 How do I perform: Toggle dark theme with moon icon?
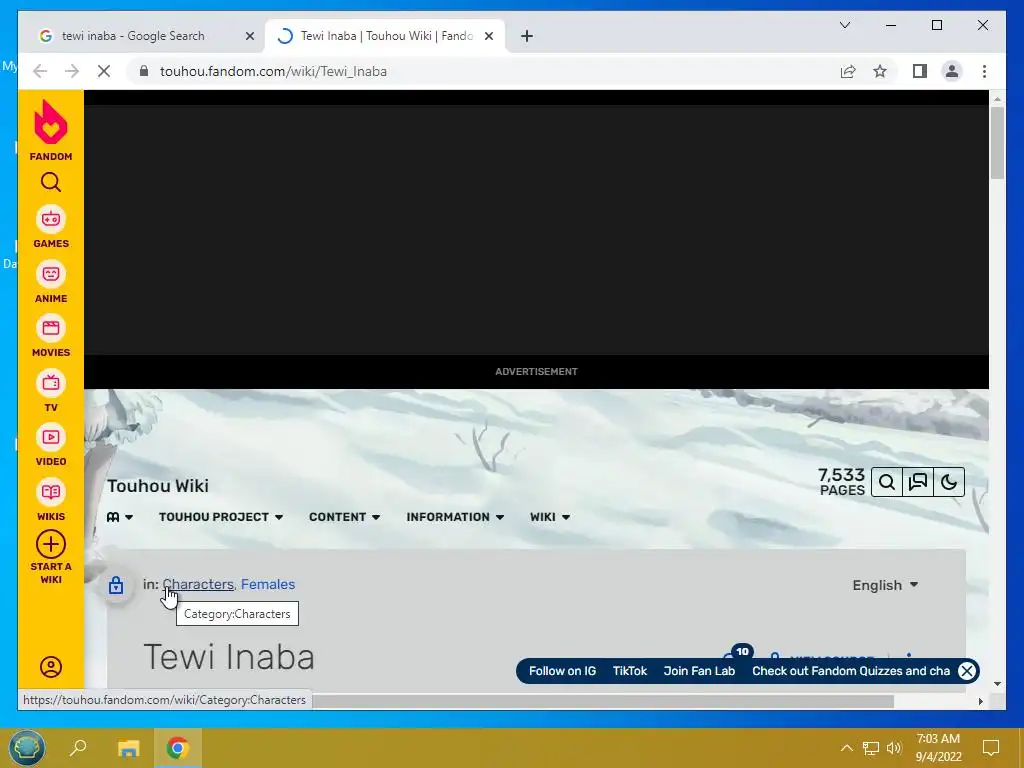pyautogui.click(x=949, y=483)
